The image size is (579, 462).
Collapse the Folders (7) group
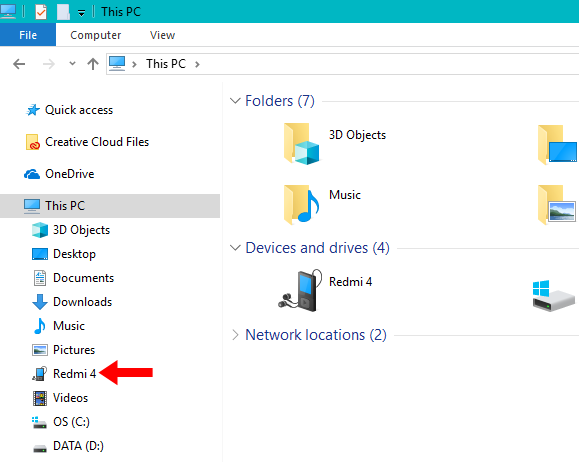pyautogui.click(x=235, y=101)
